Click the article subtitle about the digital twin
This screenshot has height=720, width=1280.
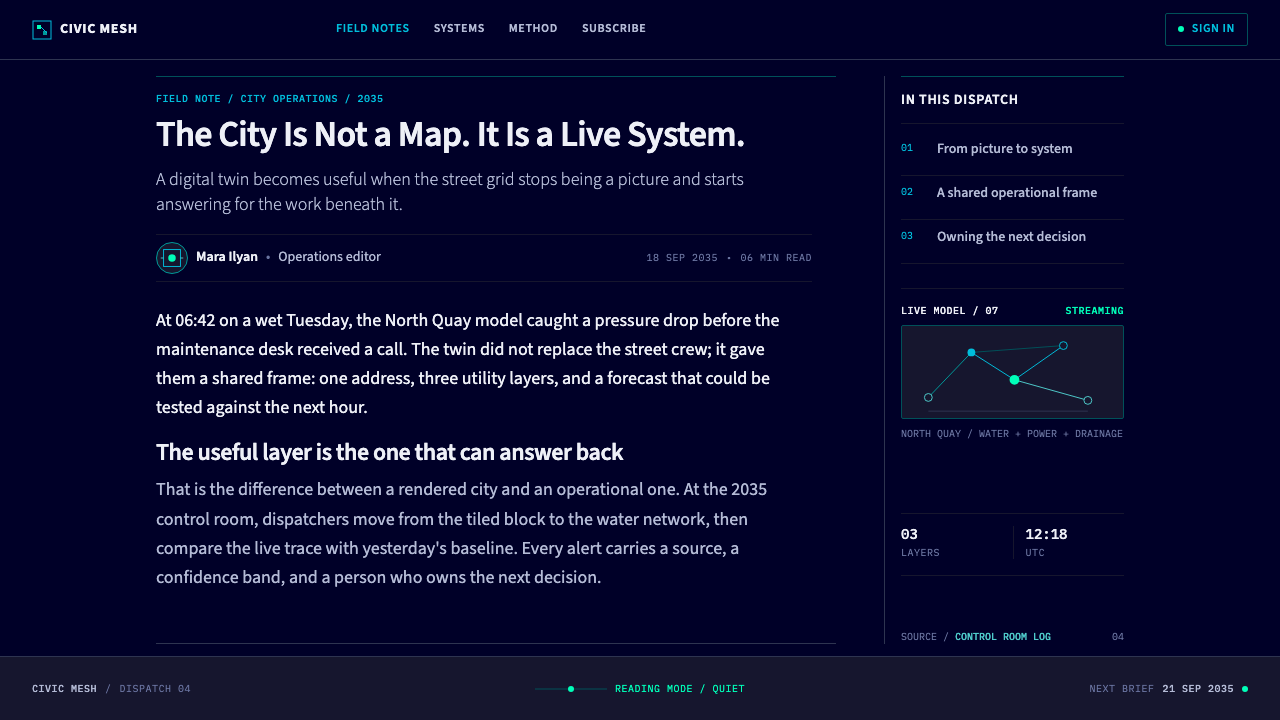click(x=450, y=192)
